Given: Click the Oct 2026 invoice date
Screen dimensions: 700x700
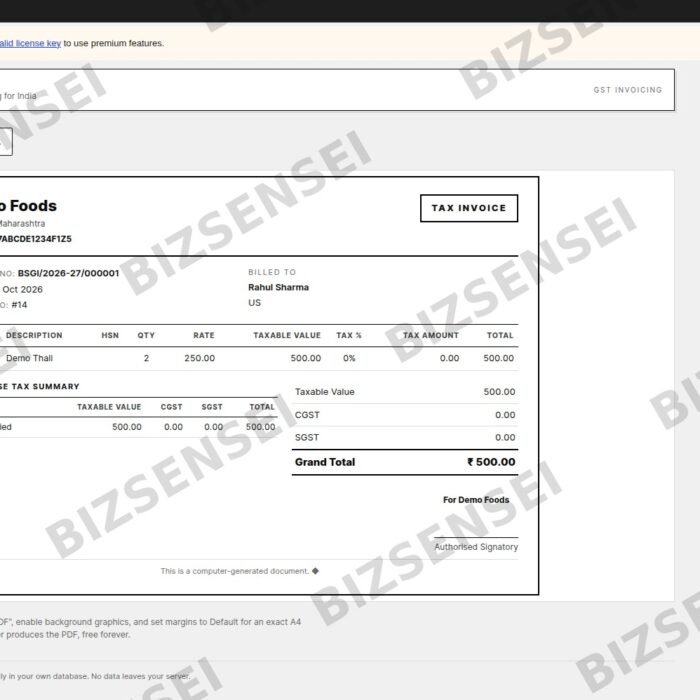Looking at the screenshot, I should [22, 289].
